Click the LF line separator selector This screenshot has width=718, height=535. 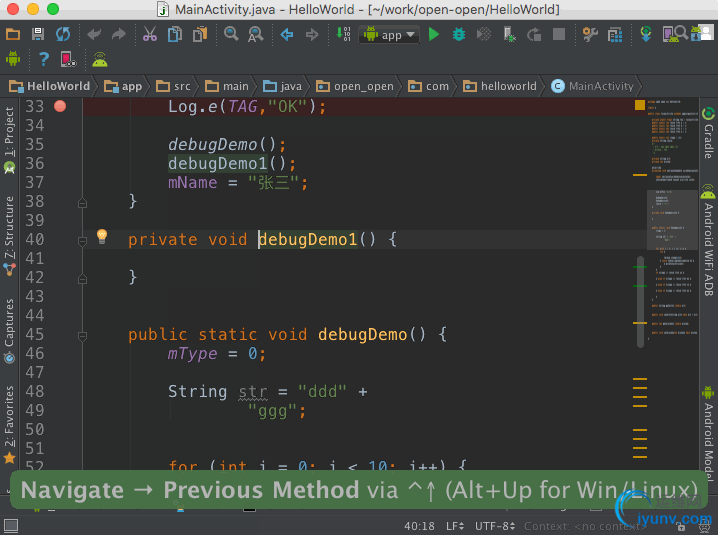pos(455,526)
